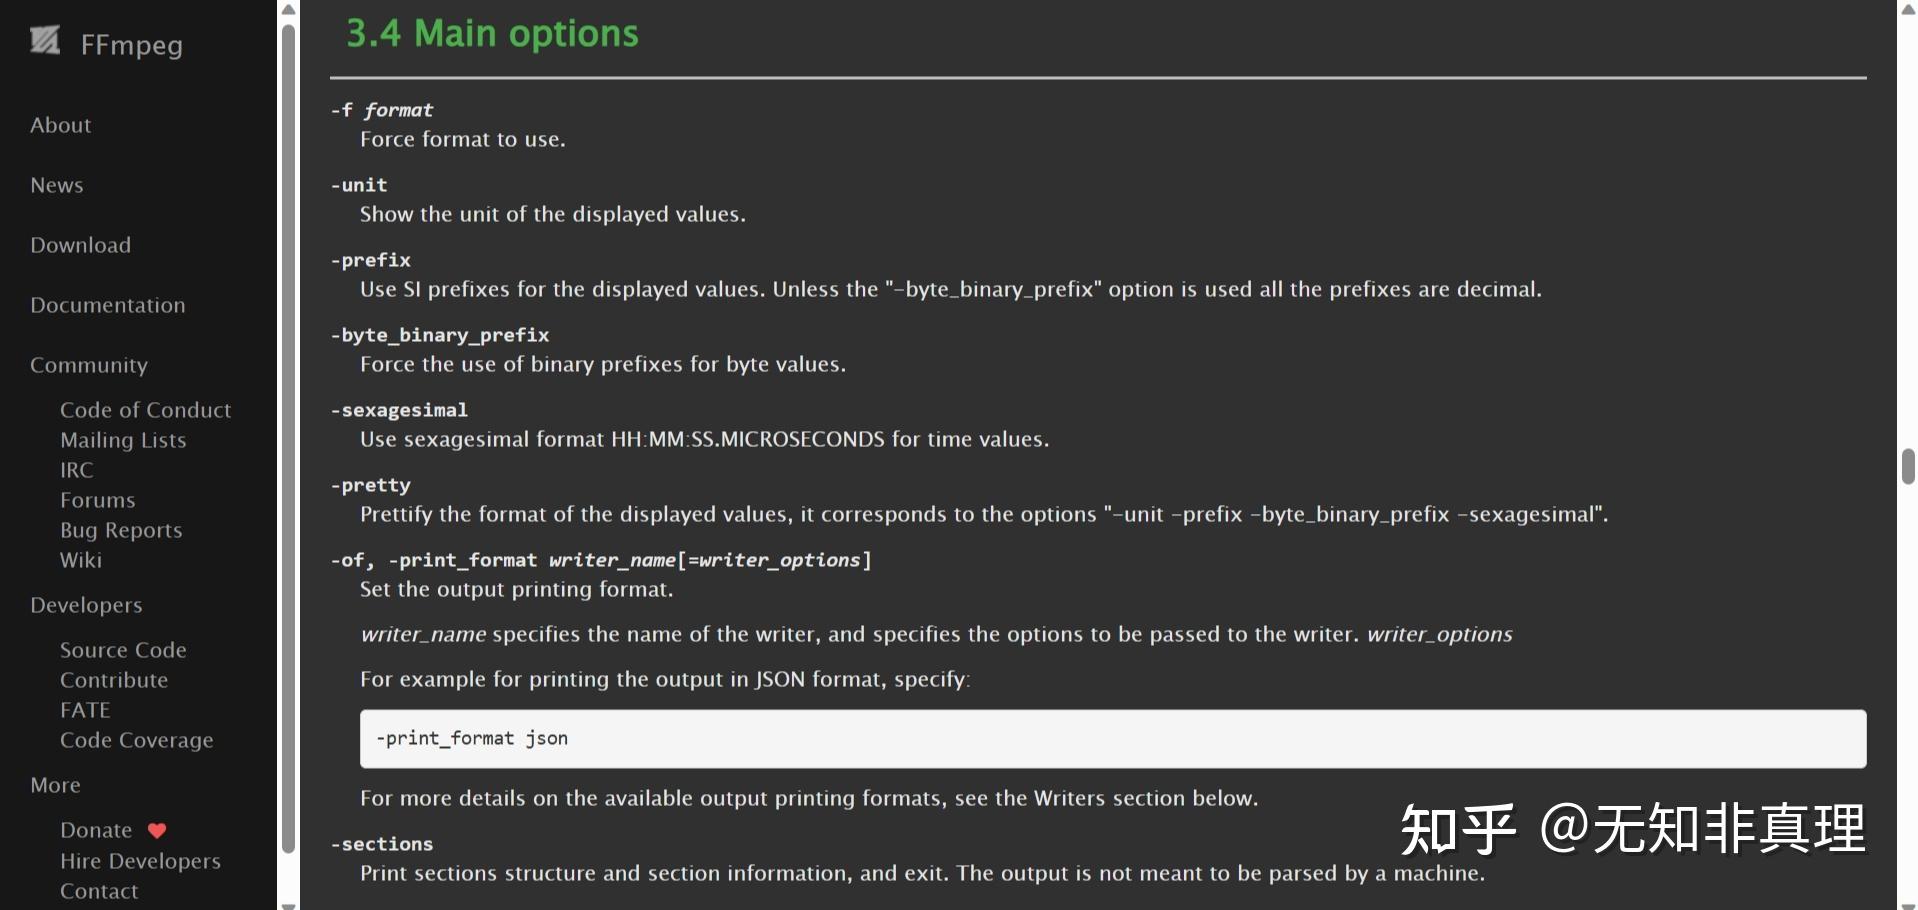1918x910 pixels.
Task: Open the FATE link
Action: click(85, 710)
